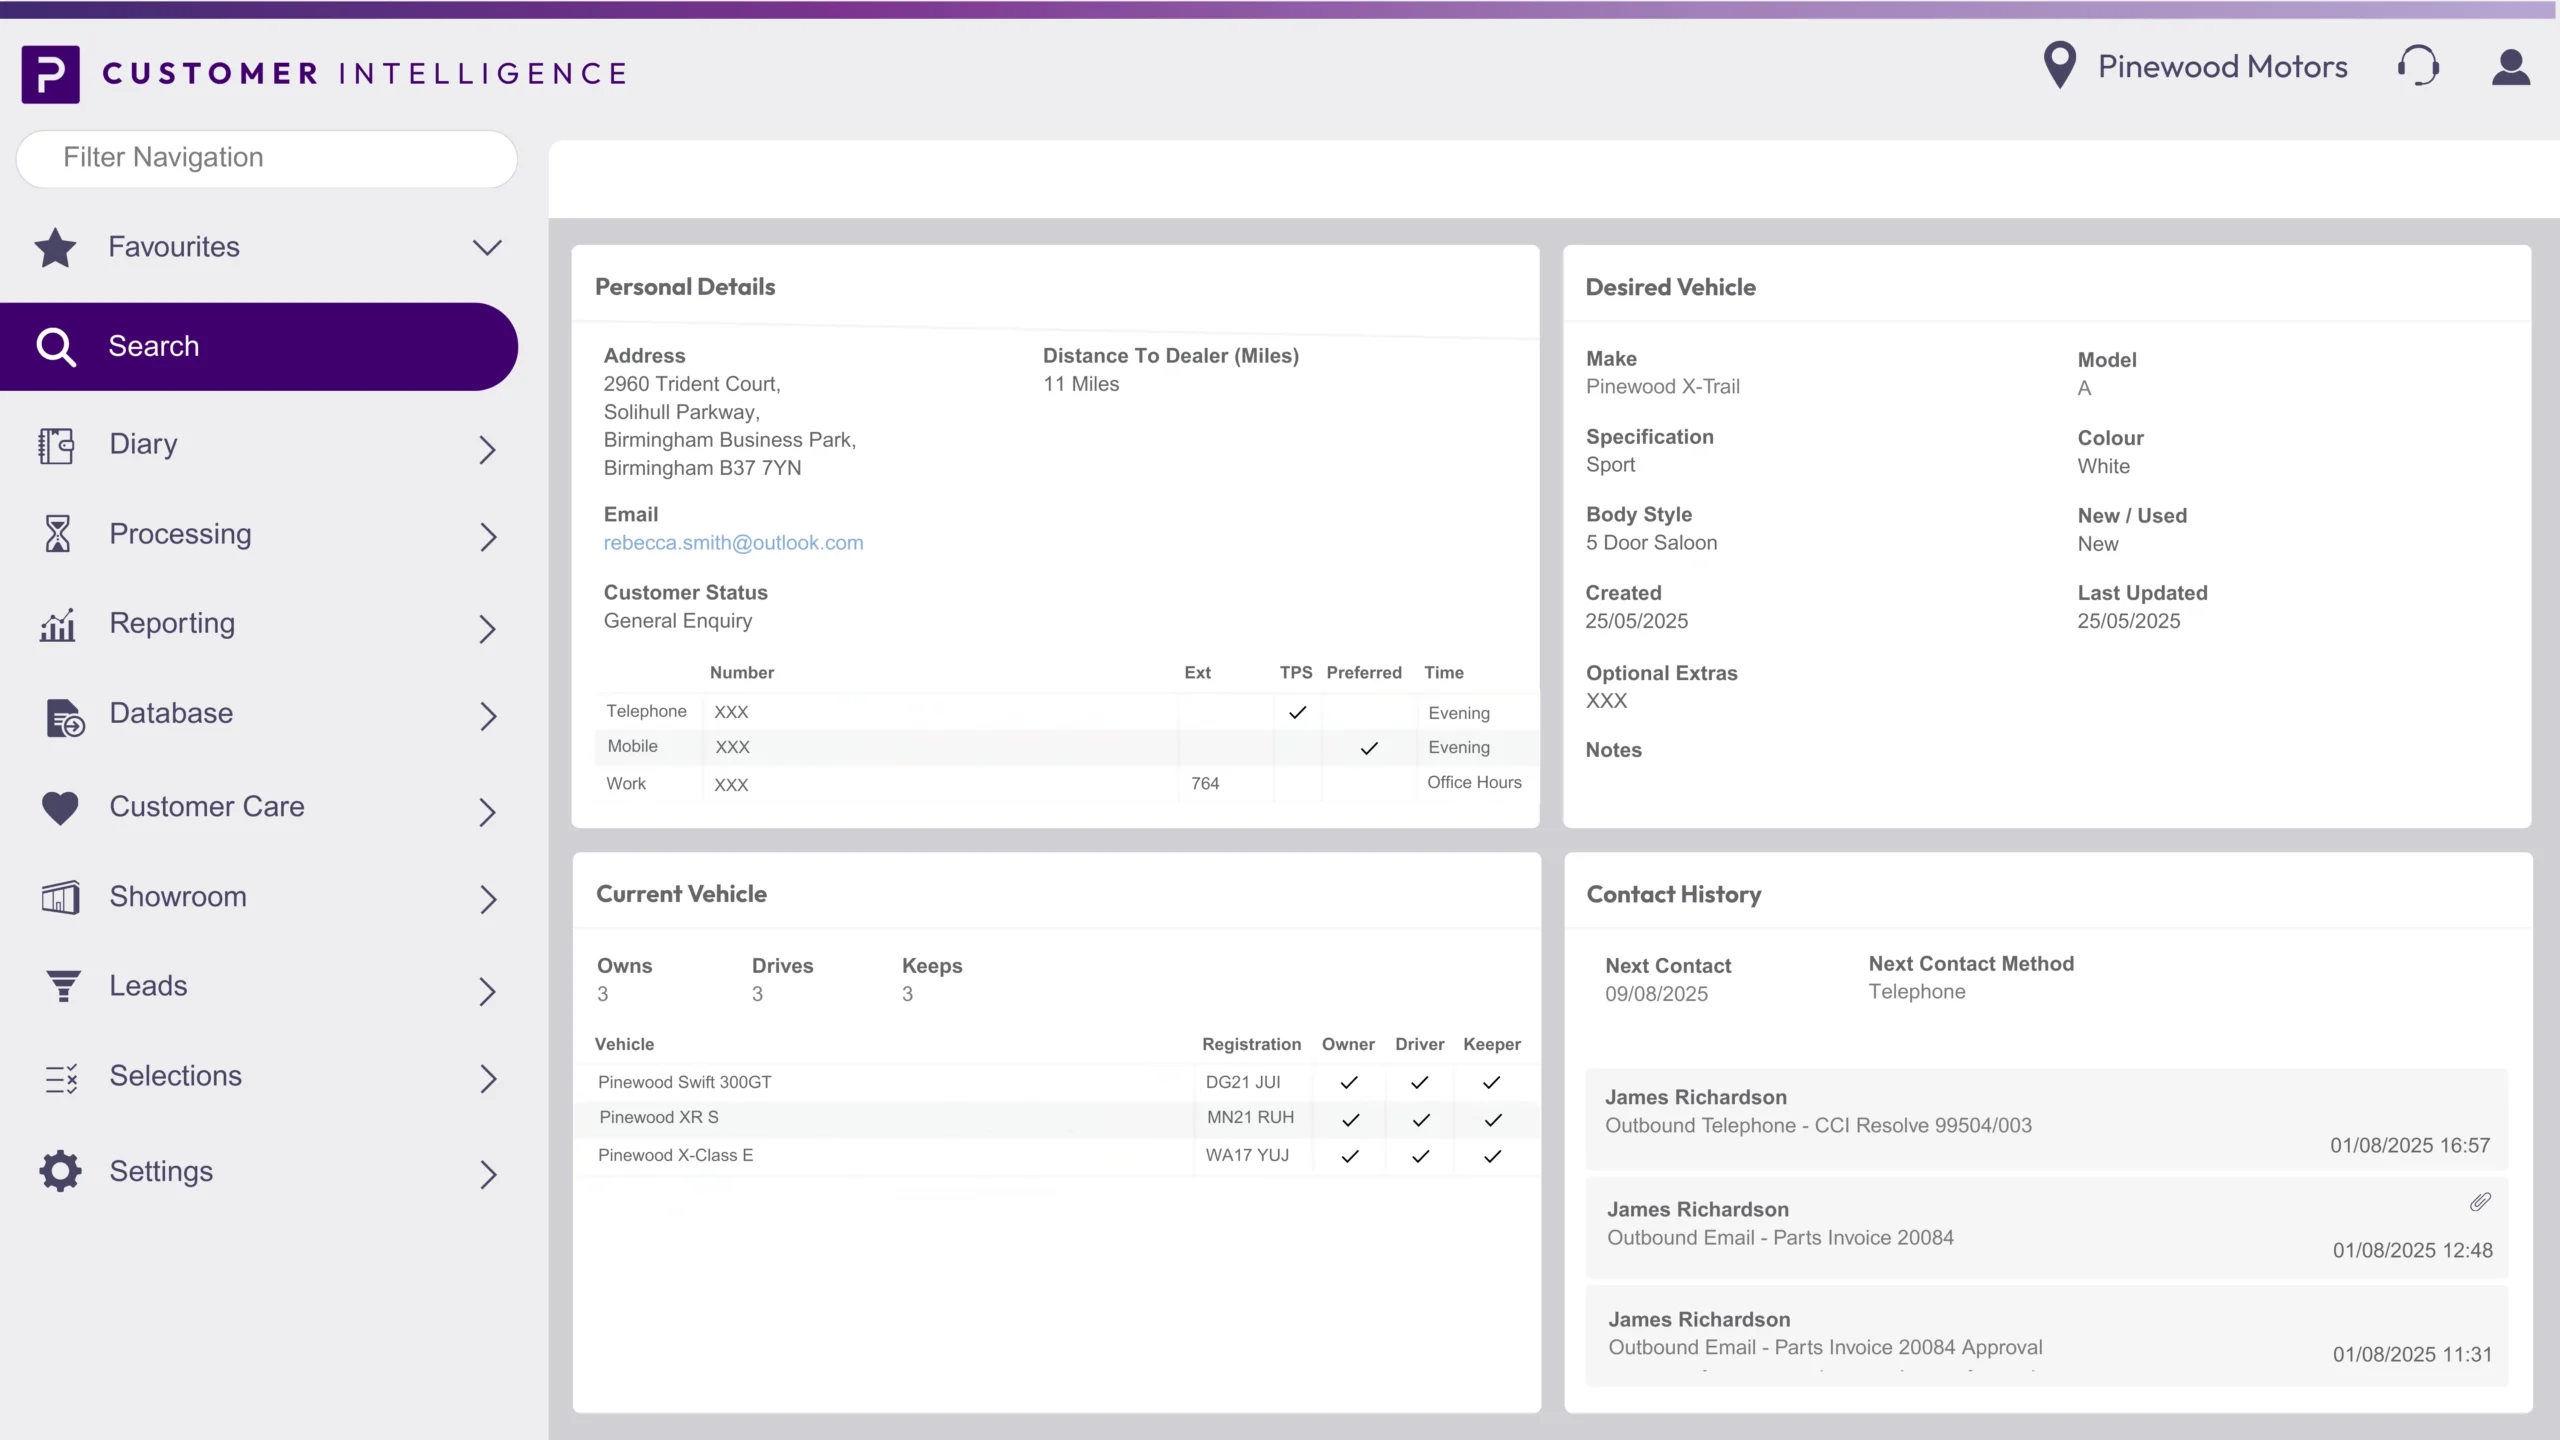Toggle TPS checkmark on Telephone row

coord(1297,713)
